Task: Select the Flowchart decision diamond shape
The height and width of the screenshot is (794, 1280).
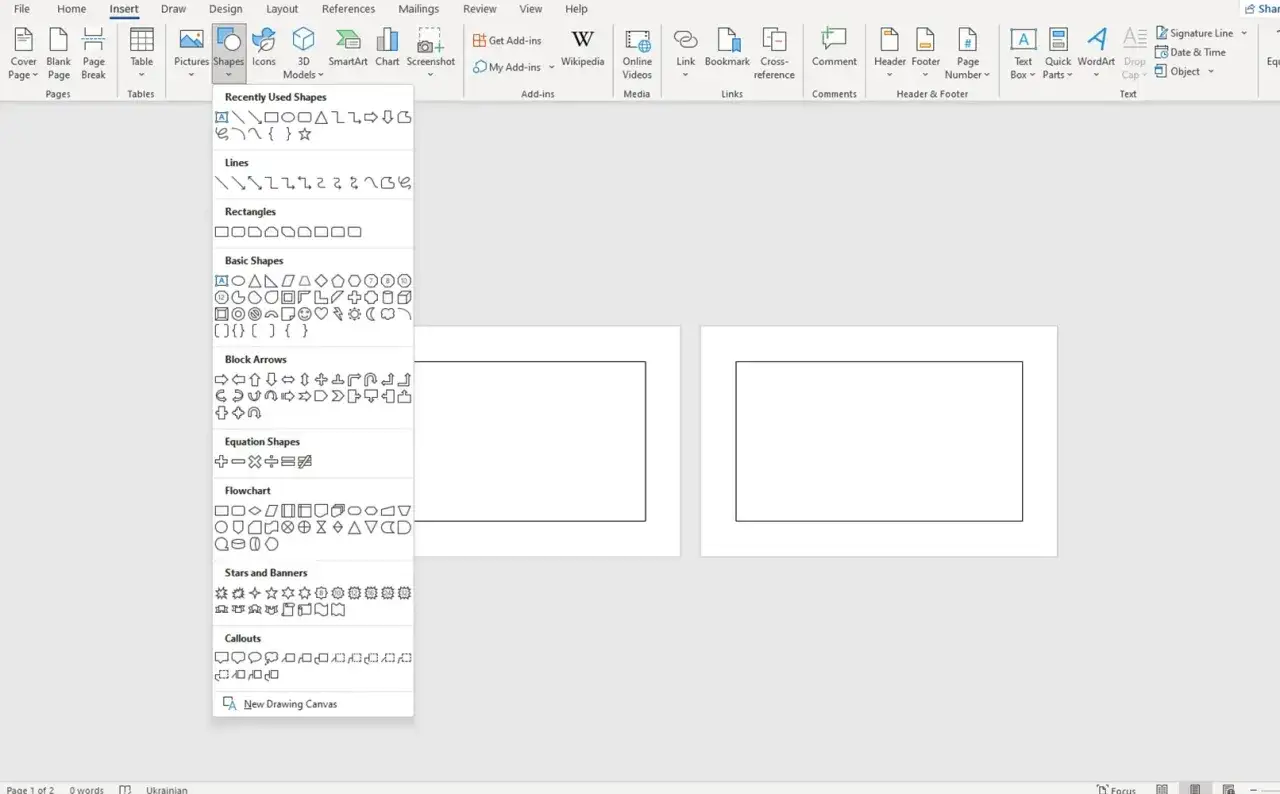Action: (255, 511)
